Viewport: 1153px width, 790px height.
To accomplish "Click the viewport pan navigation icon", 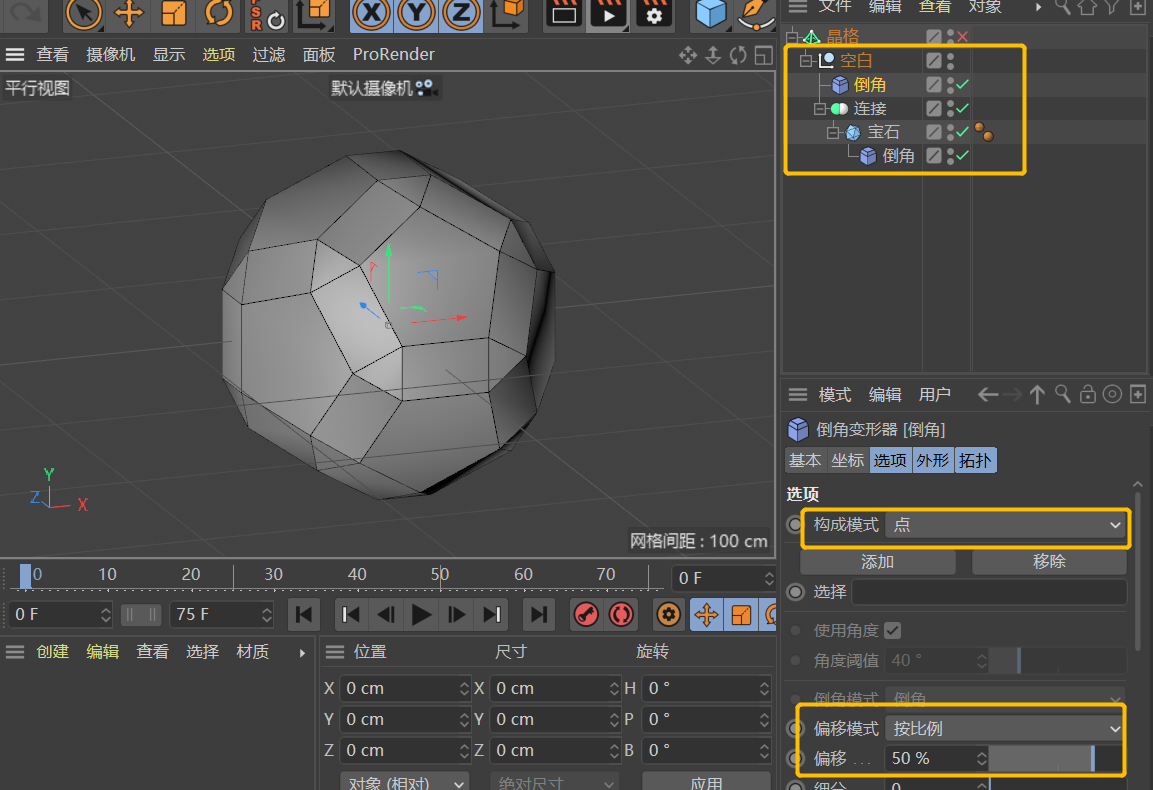I will 688,55.
